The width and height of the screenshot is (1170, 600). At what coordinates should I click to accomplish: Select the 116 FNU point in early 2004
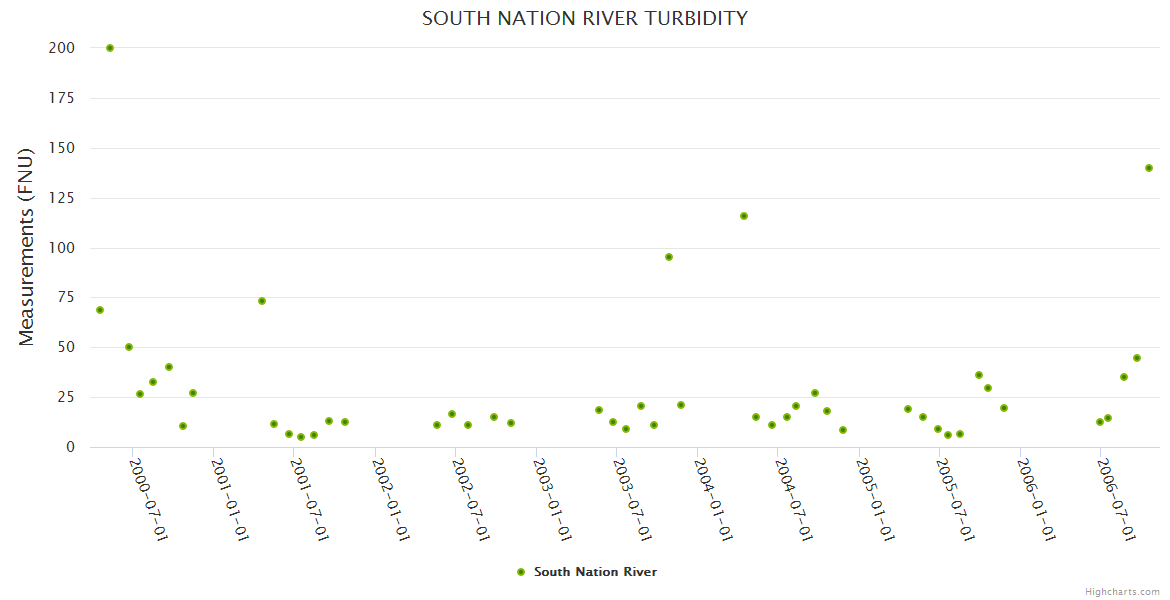coord(744,216)
